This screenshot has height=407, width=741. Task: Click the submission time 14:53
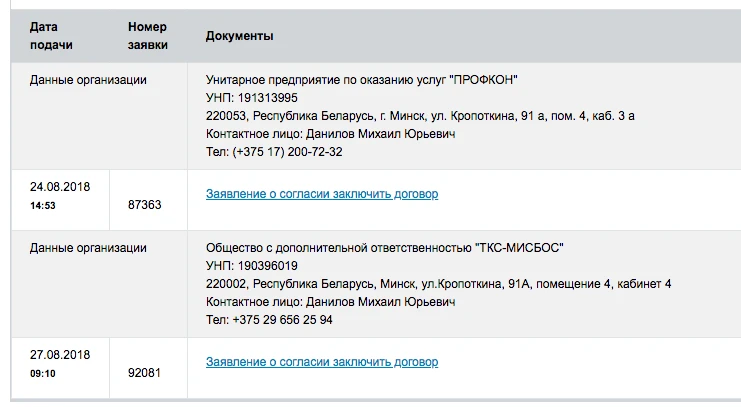point(42,206)
